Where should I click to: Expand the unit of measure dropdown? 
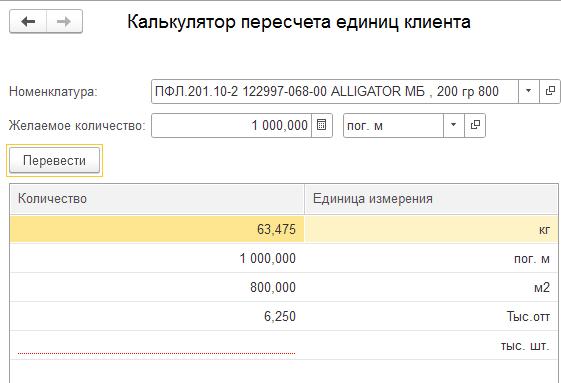pos(453,125)
